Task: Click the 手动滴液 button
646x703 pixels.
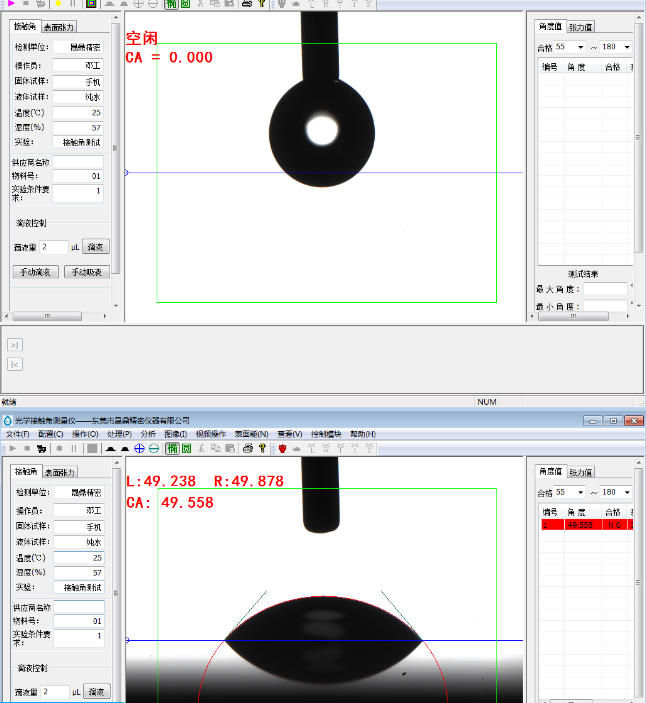Action: 35,272
